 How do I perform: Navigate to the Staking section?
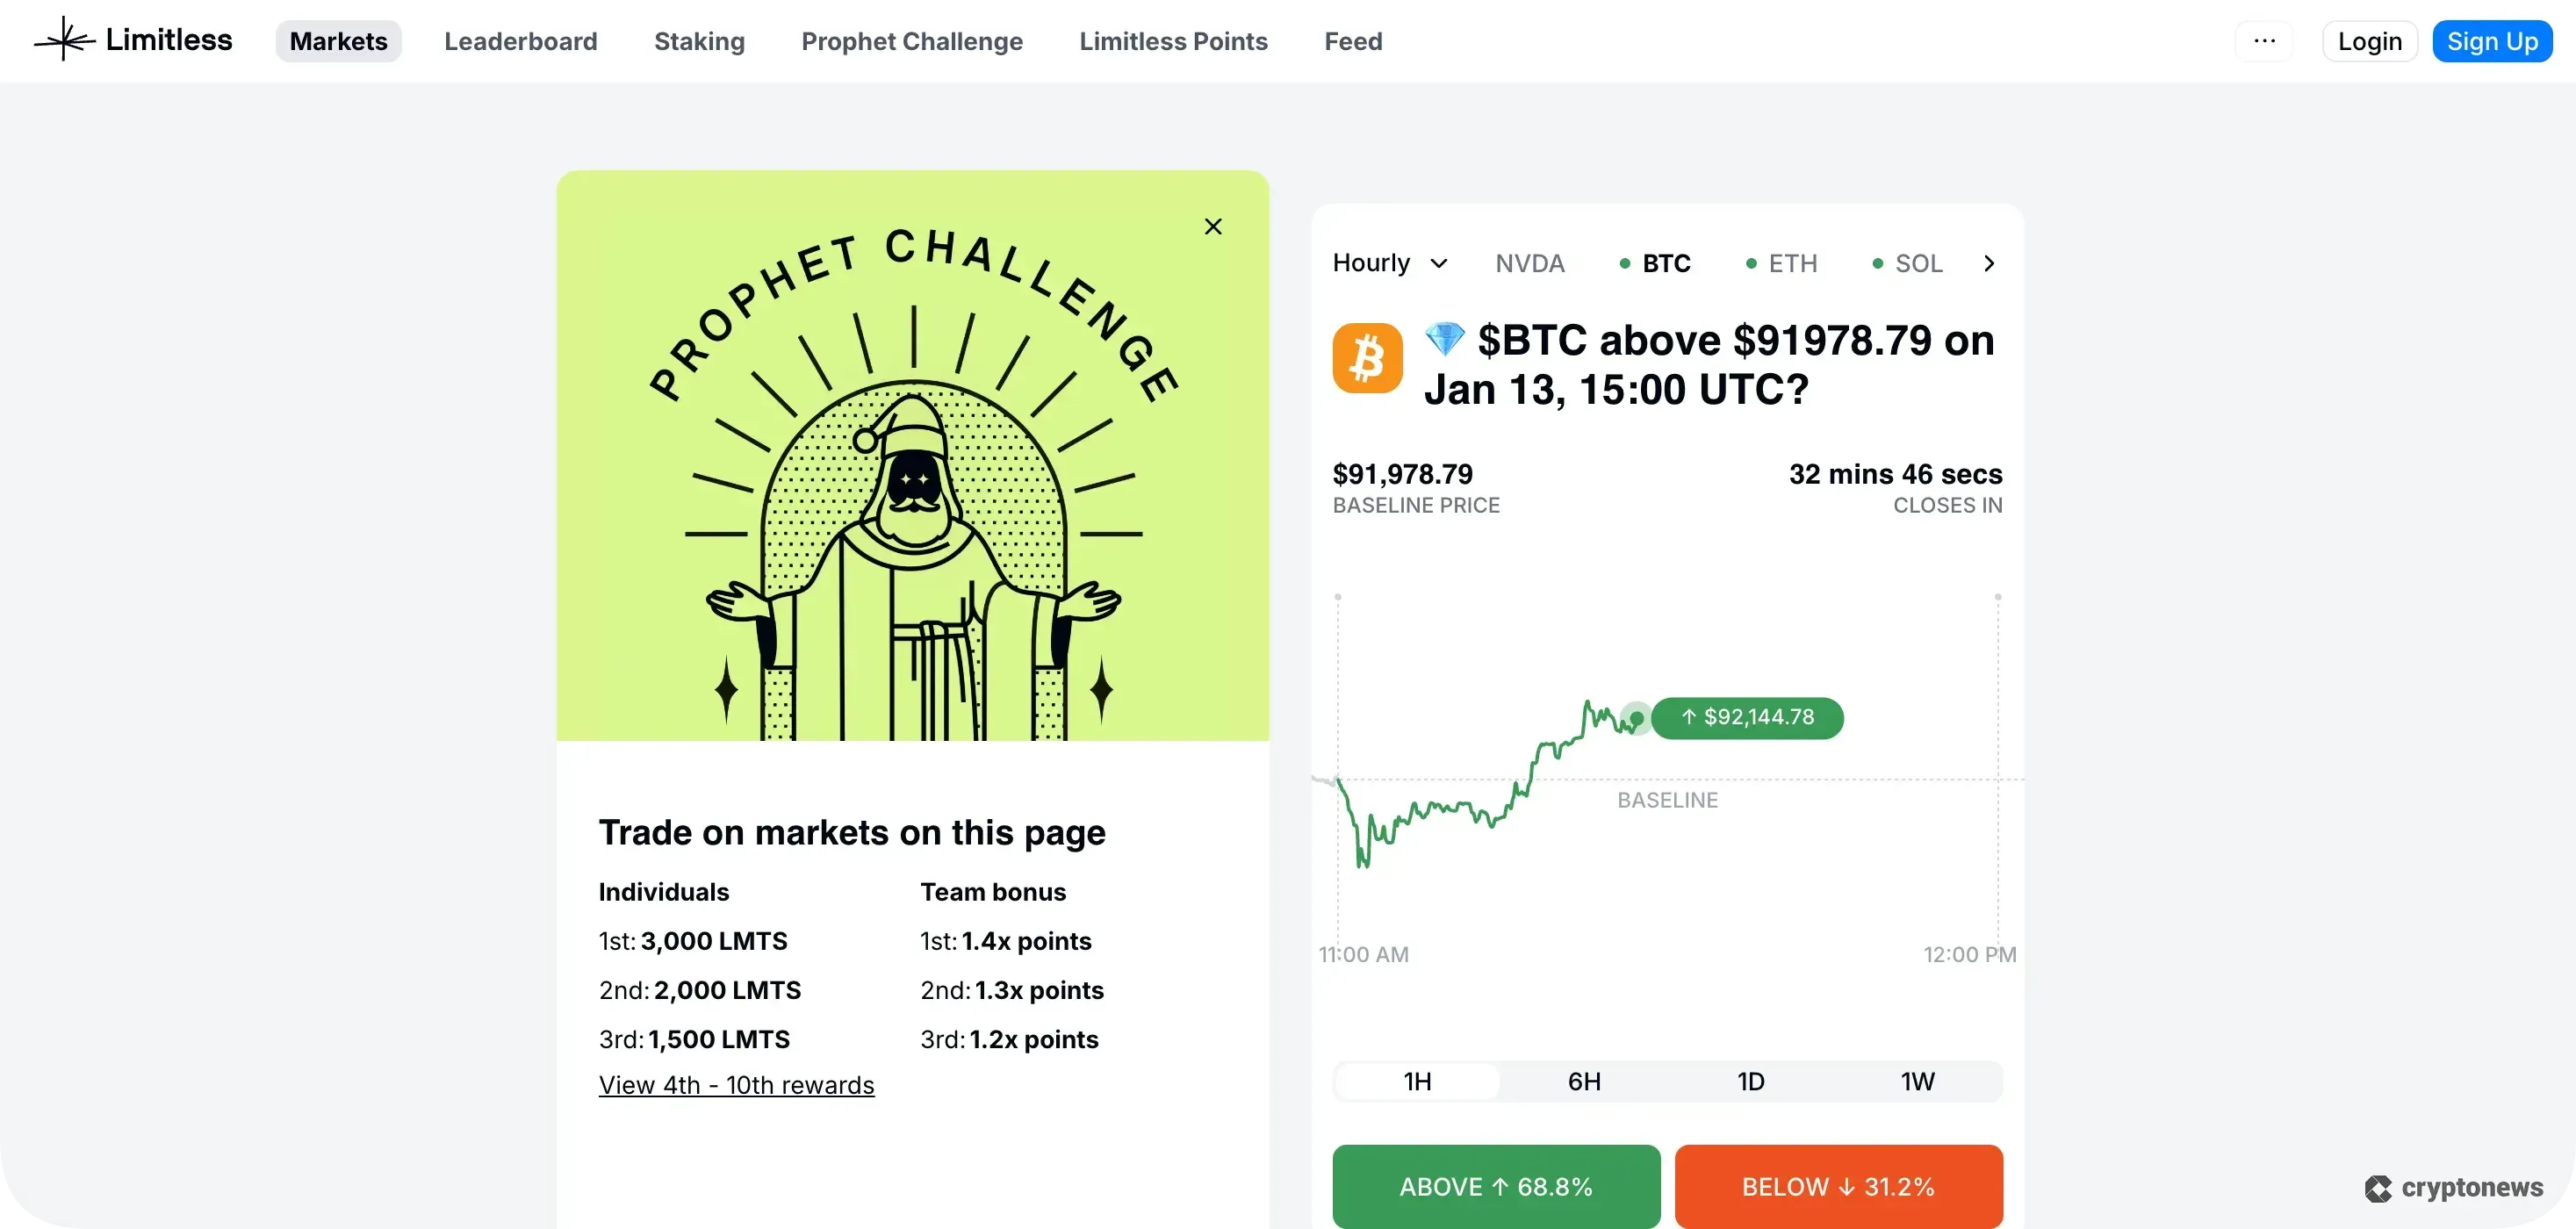698,41
